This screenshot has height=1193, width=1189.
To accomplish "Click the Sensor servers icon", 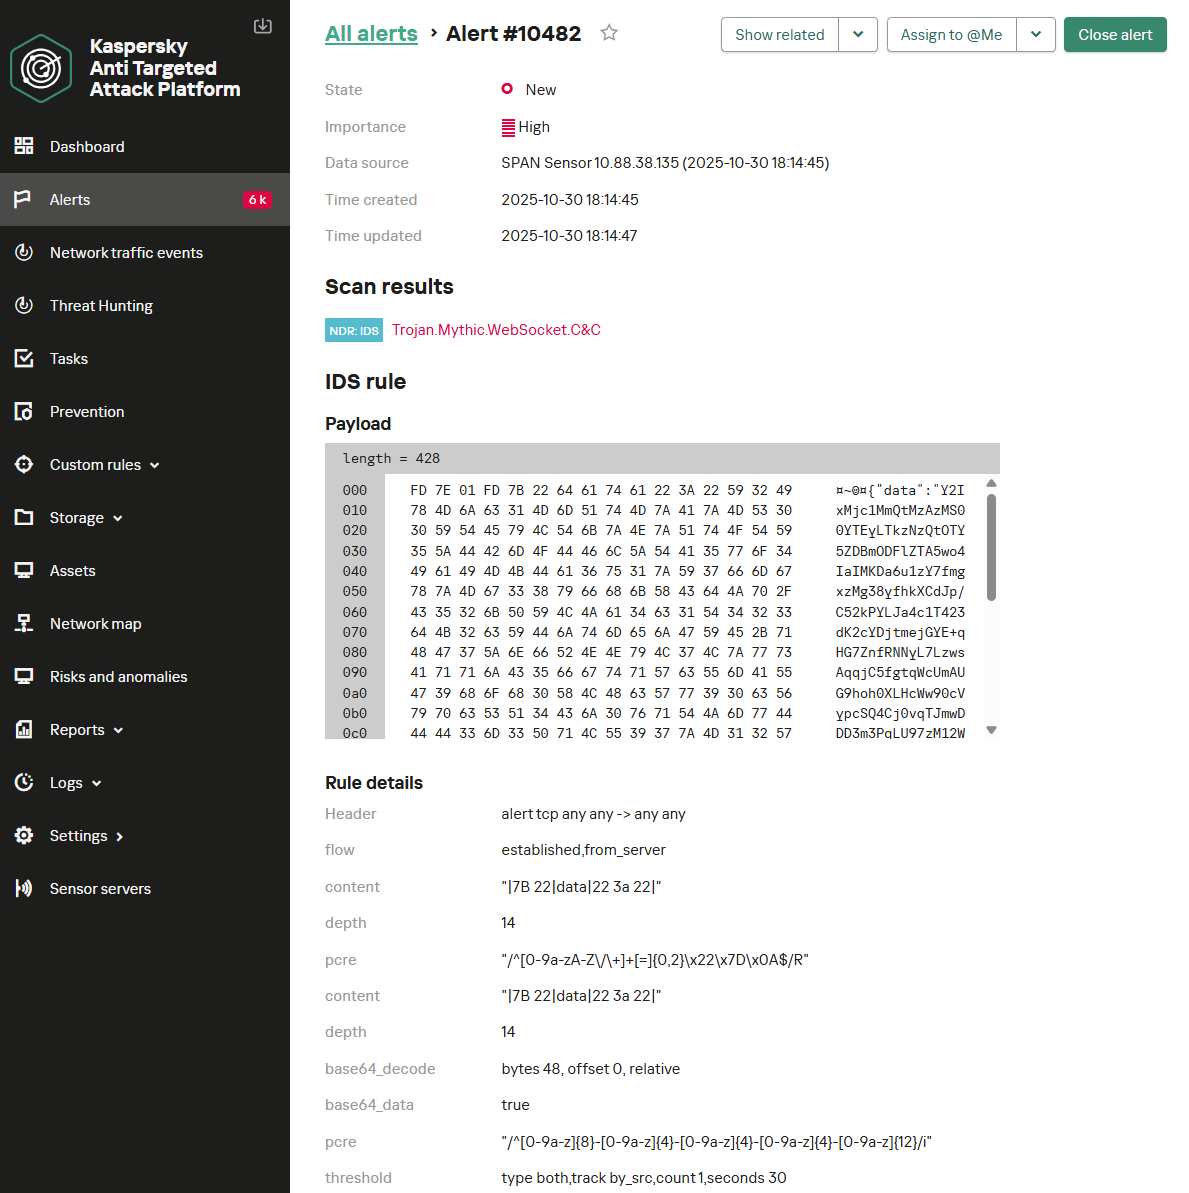I will click(x=24, y=888).
